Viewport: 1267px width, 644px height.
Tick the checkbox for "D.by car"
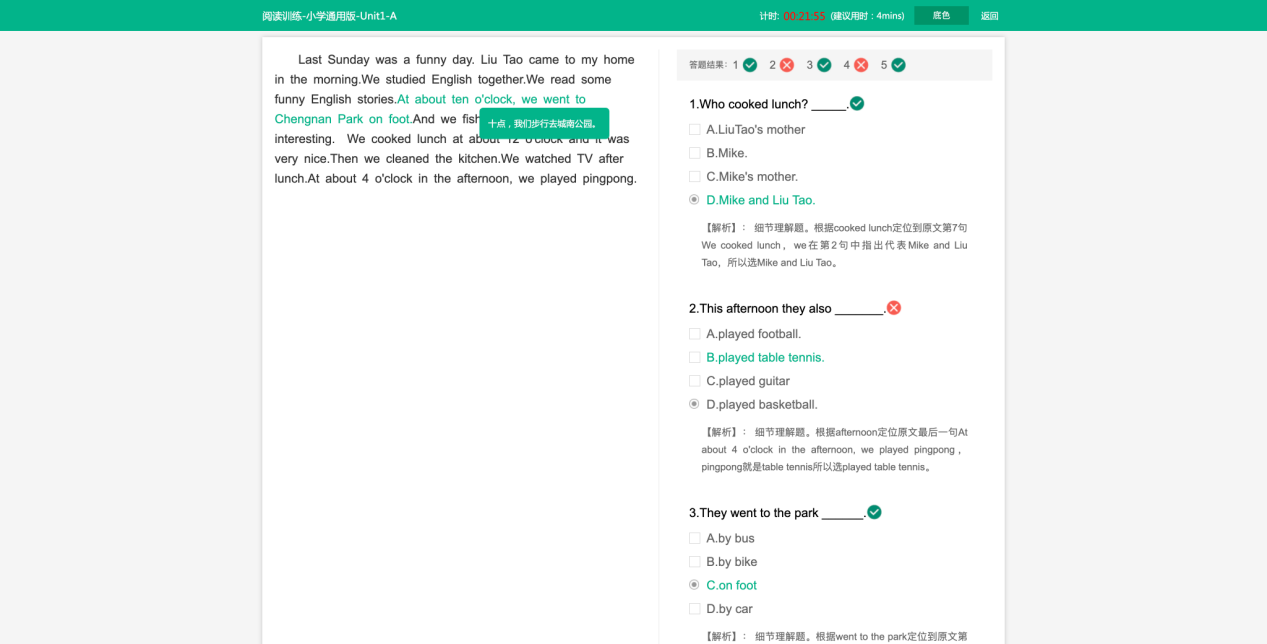(x=695, y=609)
